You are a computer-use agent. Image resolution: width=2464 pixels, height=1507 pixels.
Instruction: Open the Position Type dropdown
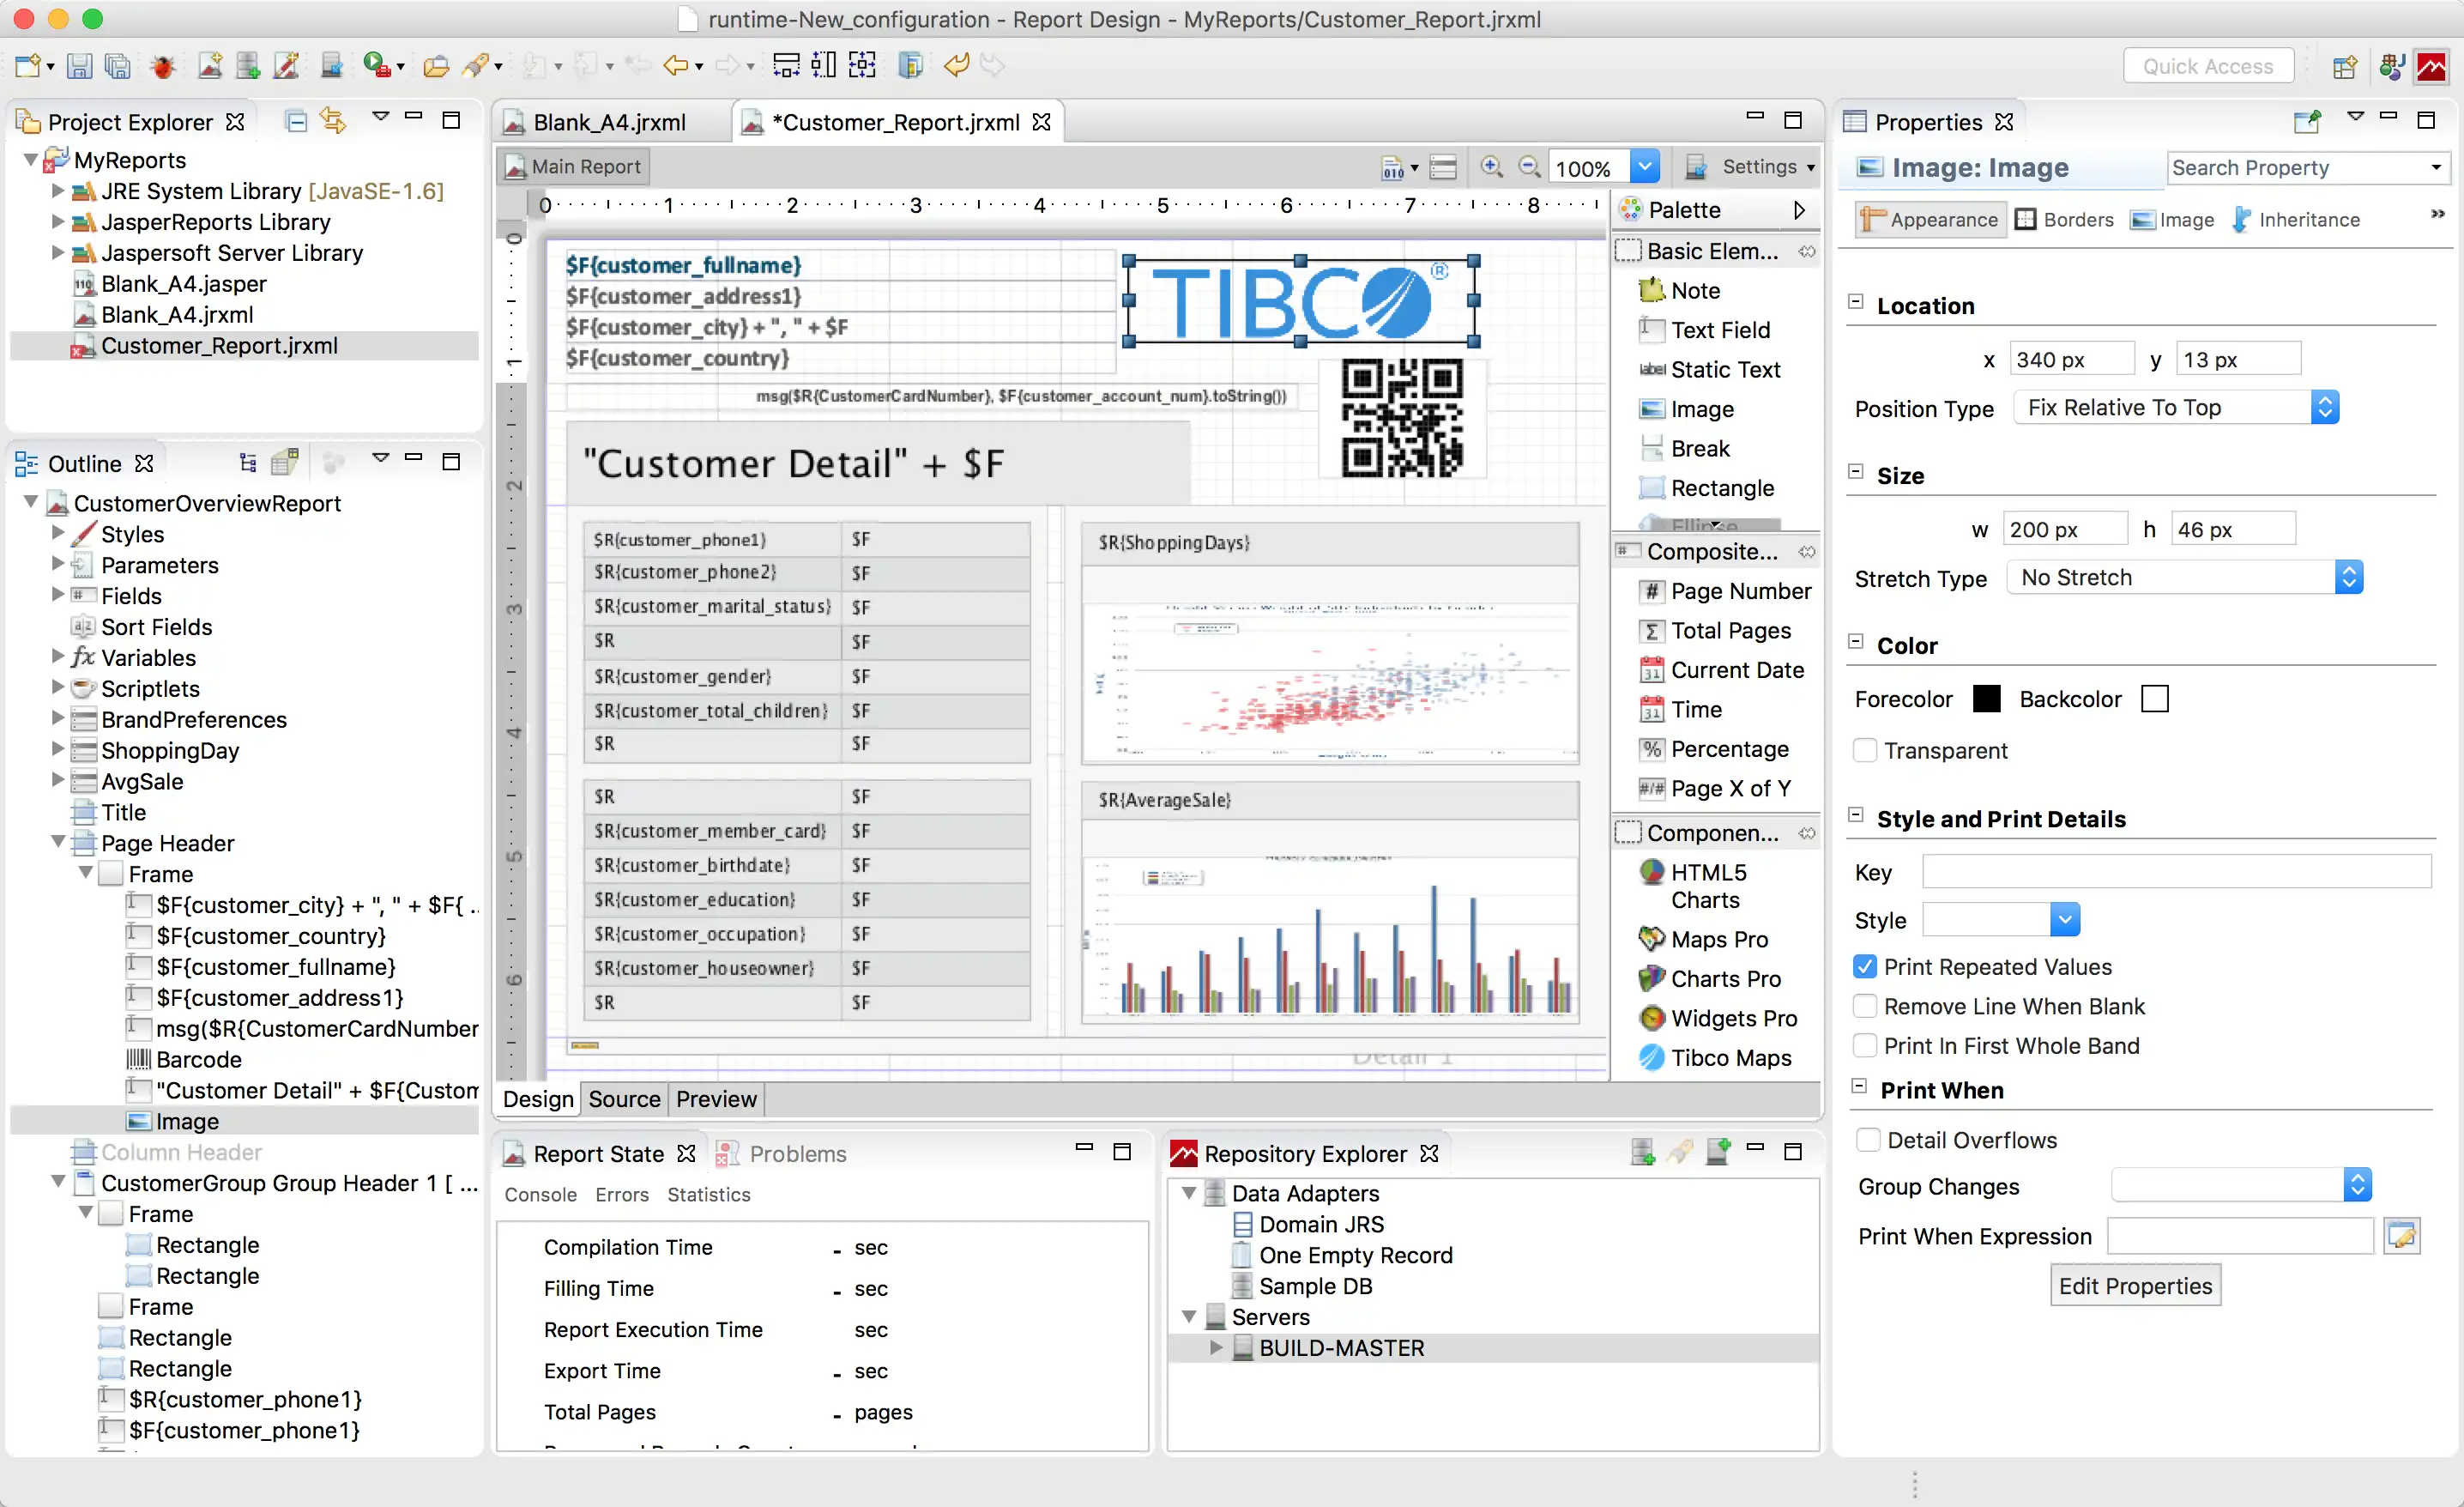pyautogui.click(x=2326, y=407)
